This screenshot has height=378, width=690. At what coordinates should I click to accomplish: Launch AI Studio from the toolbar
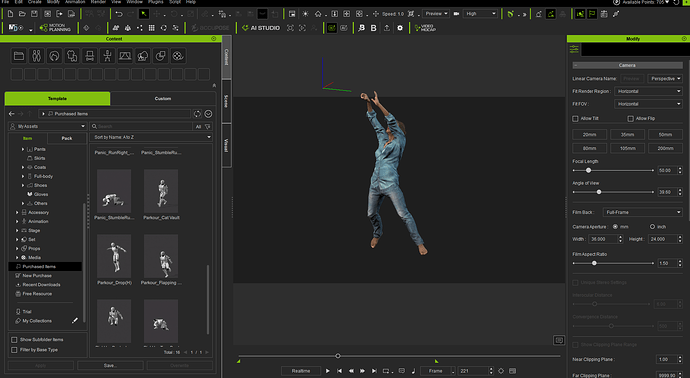261,28
